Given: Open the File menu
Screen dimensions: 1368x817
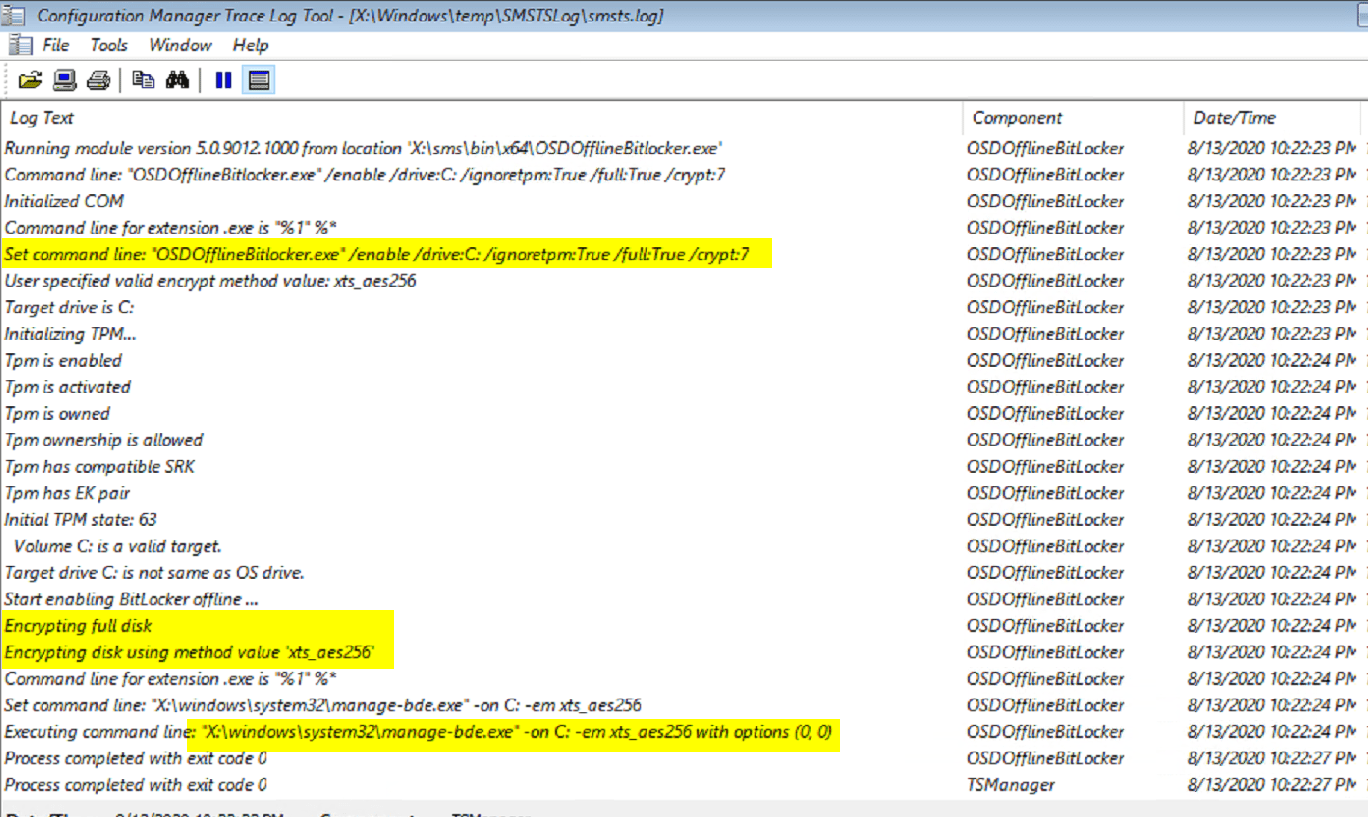Looking at the screenshot, I should (x=55, y=44).
